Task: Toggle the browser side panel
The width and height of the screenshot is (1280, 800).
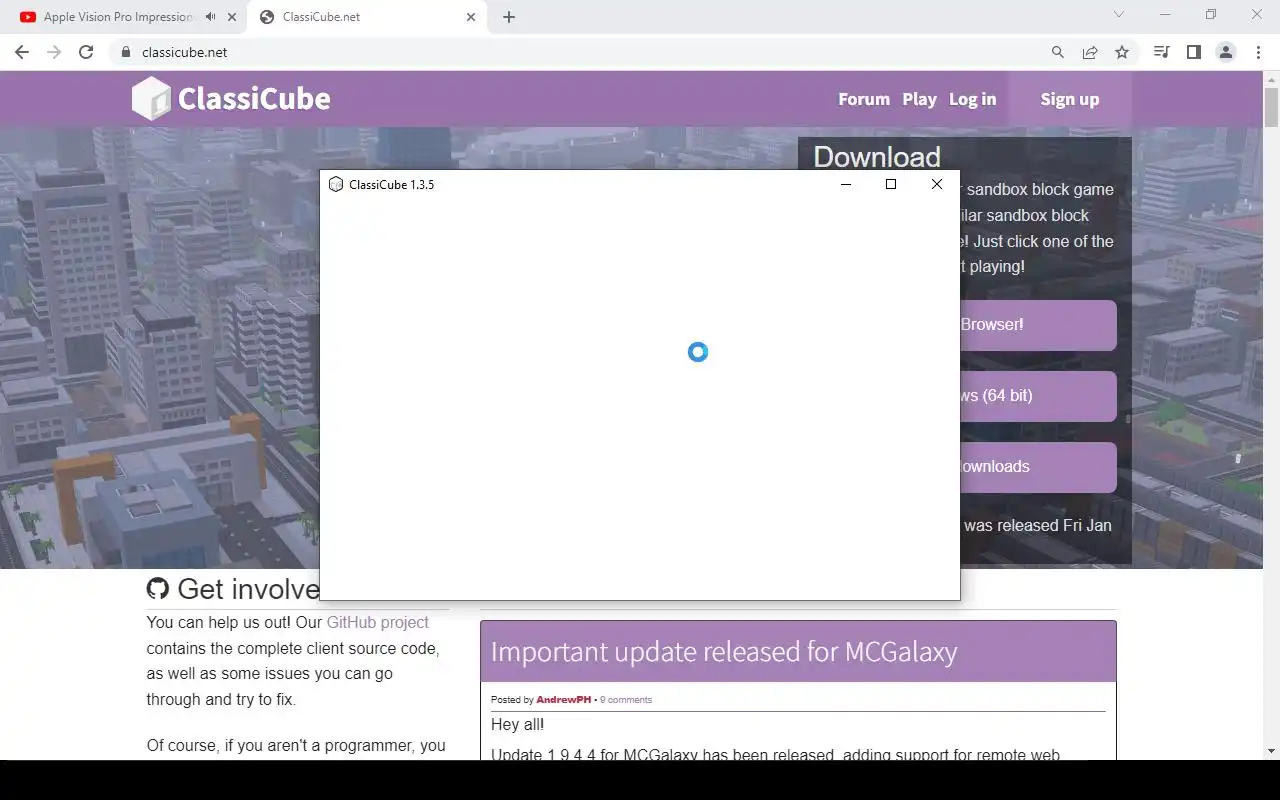Action: (x=1193, y=52)
